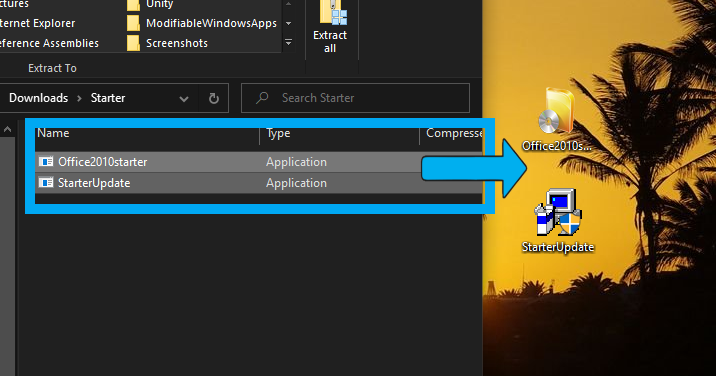Refresh the Starter folder view
This screenshot has width=716, height=376.
[x=214, y=98]
